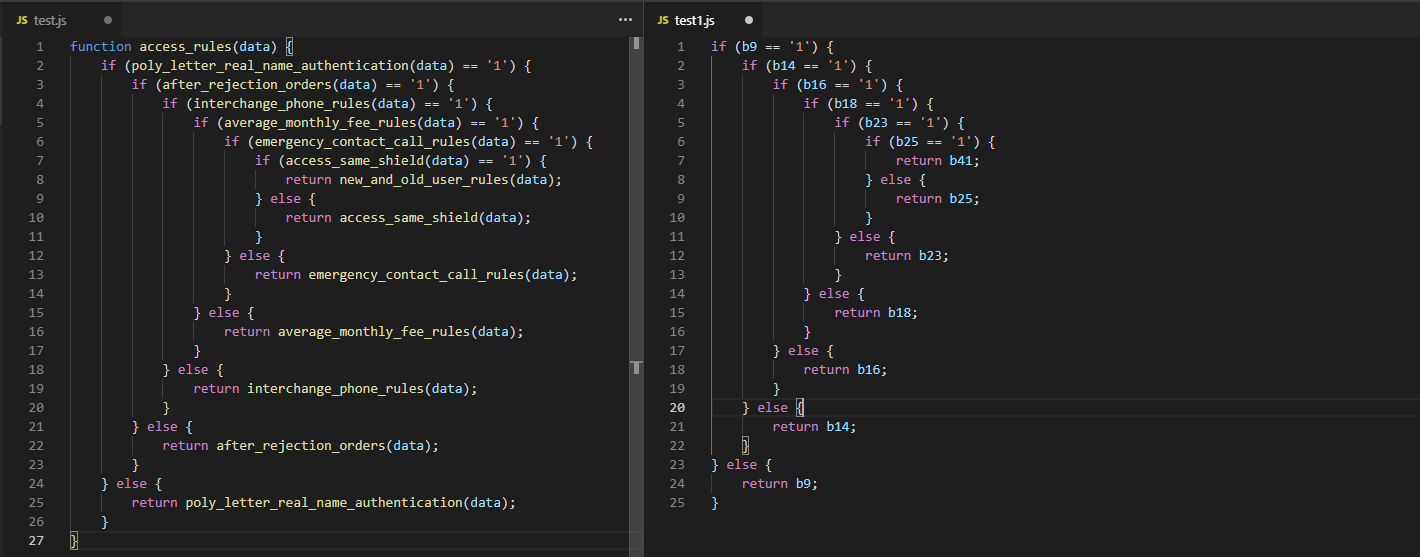Click line number 1 in test.js
The height and width of the screenshot is (557, 1420).
point(39,46)
